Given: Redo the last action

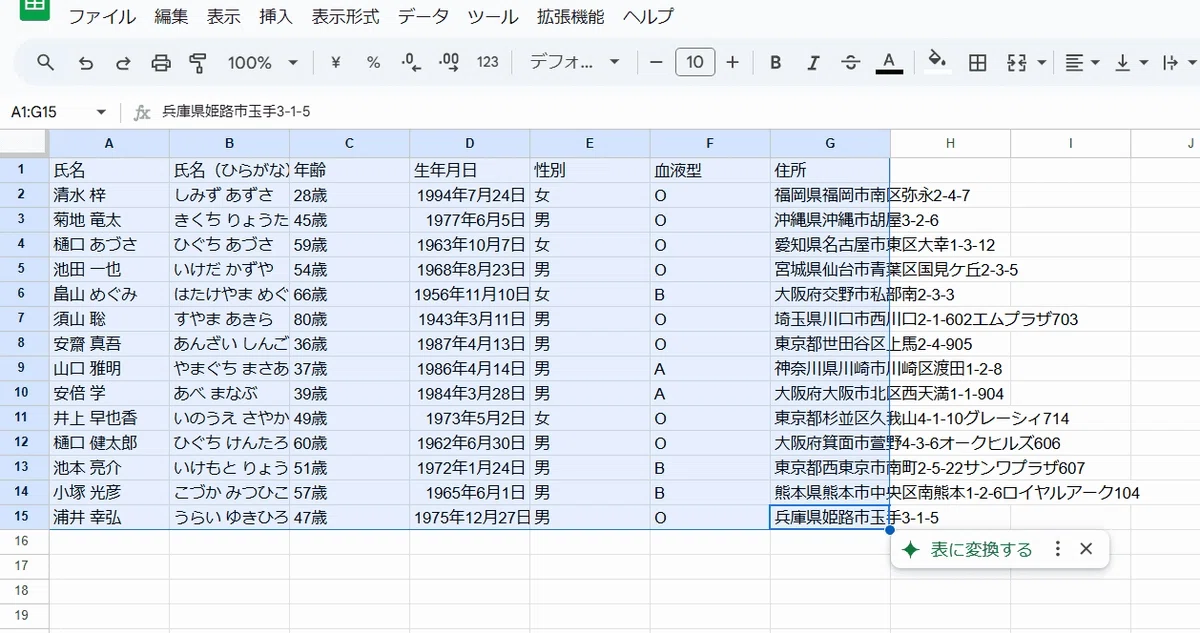Looking at the screenshot, I should tap(123, 62).
